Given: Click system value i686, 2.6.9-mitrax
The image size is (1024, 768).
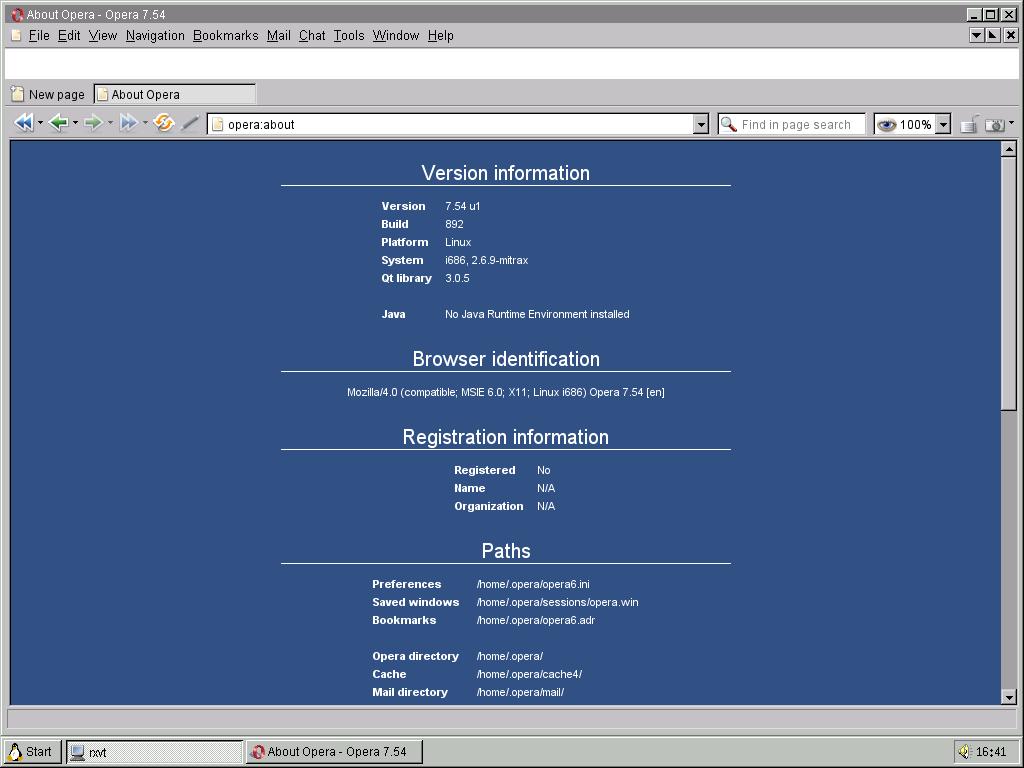Looking at the screenshot, I should click(487, 260).
